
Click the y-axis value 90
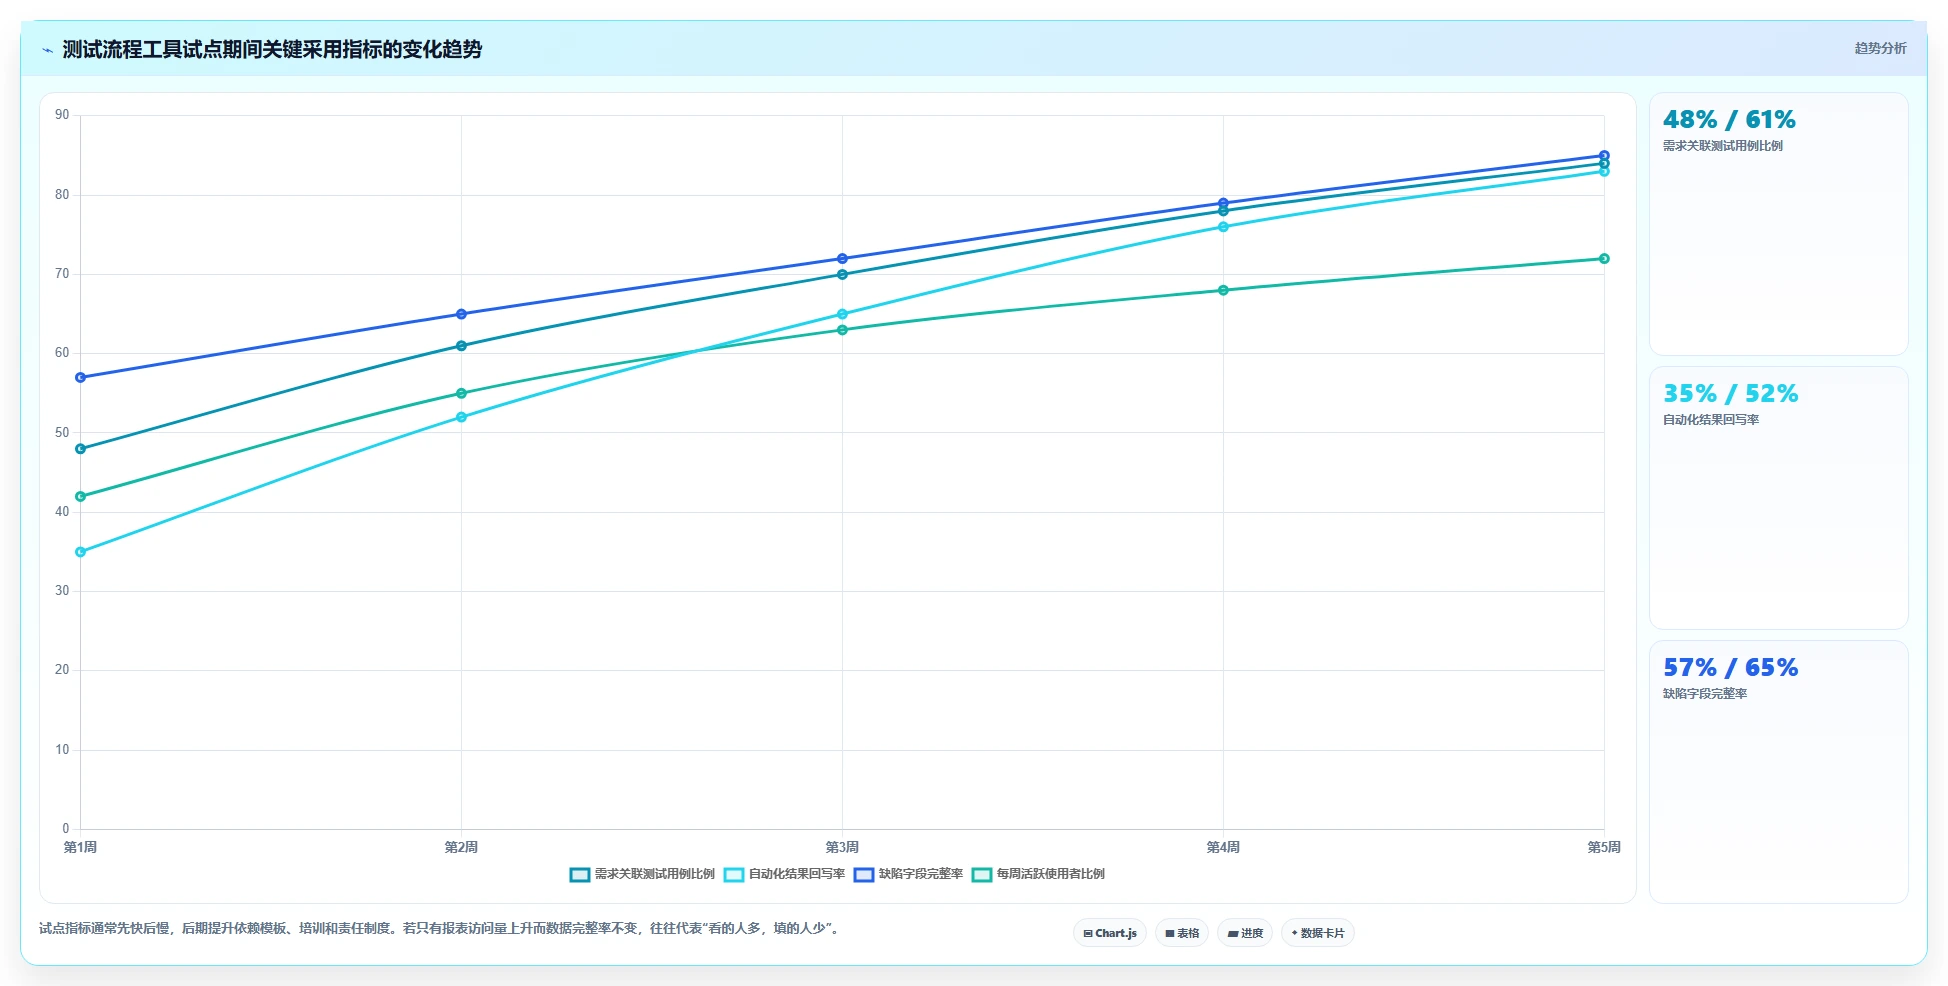coord(62,115)
